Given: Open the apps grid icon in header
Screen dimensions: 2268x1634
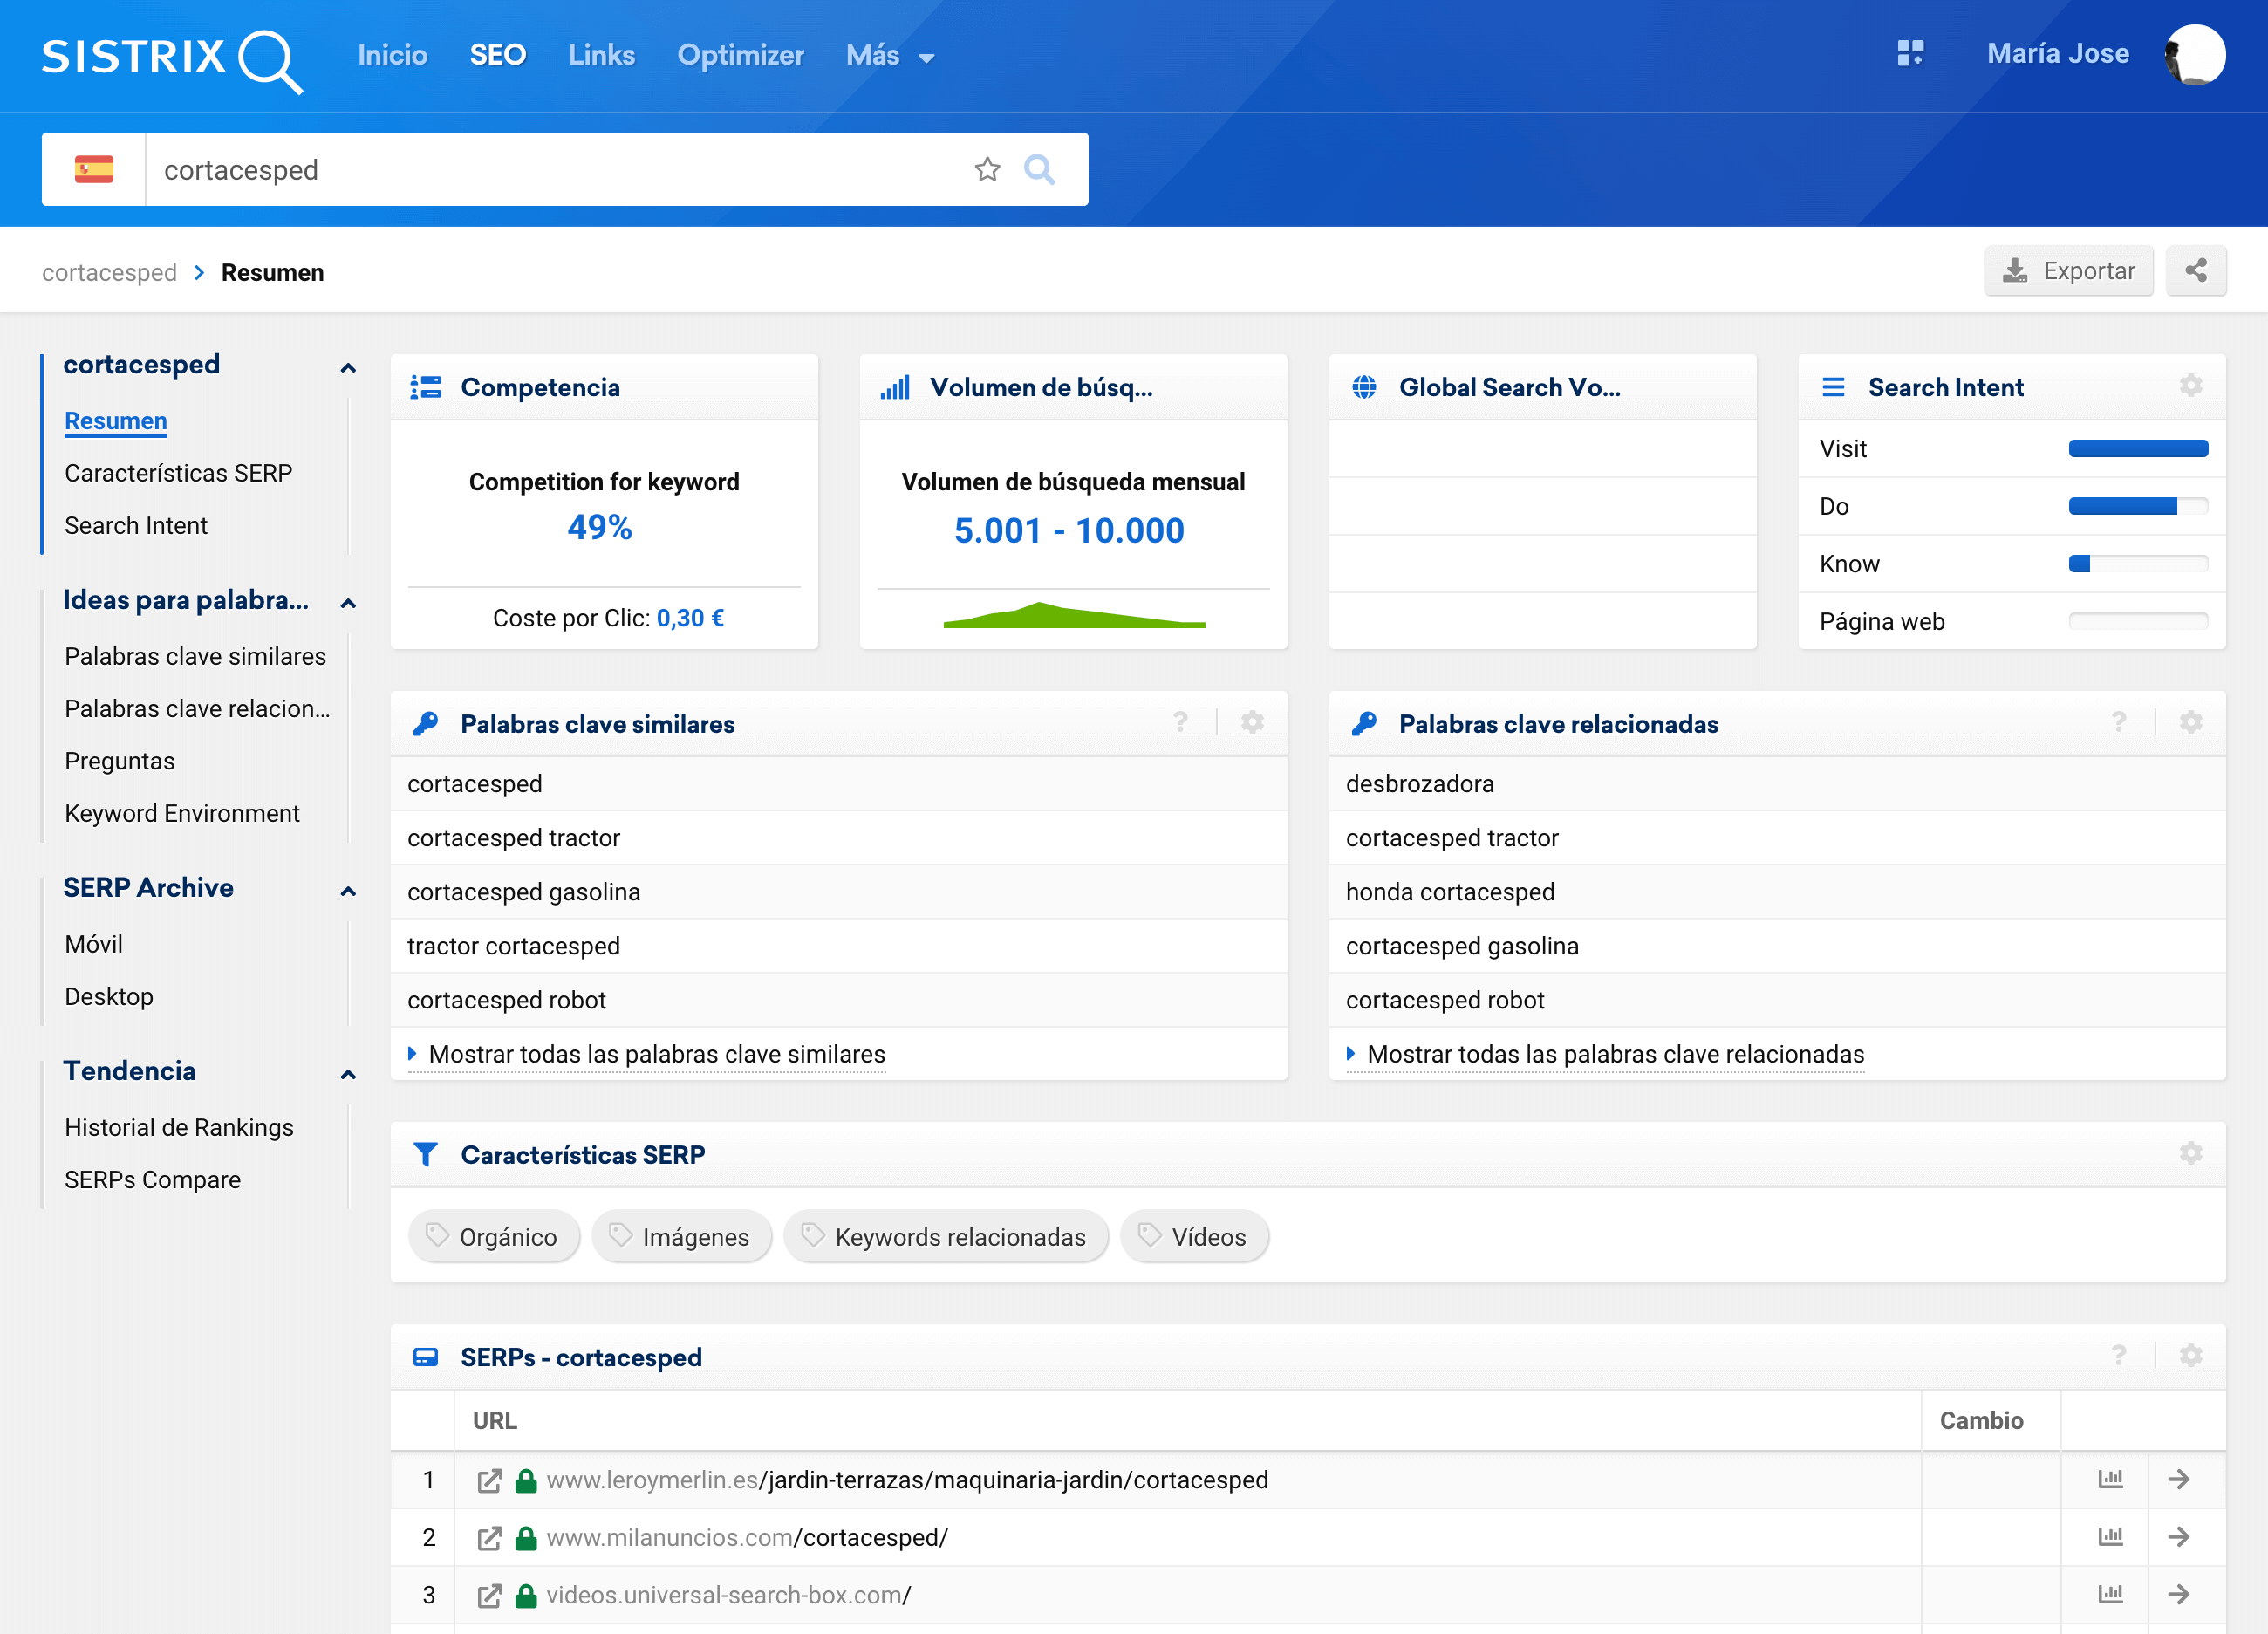Looking at the screenshot, I should pyautogui.click(x=1910, y=54).
